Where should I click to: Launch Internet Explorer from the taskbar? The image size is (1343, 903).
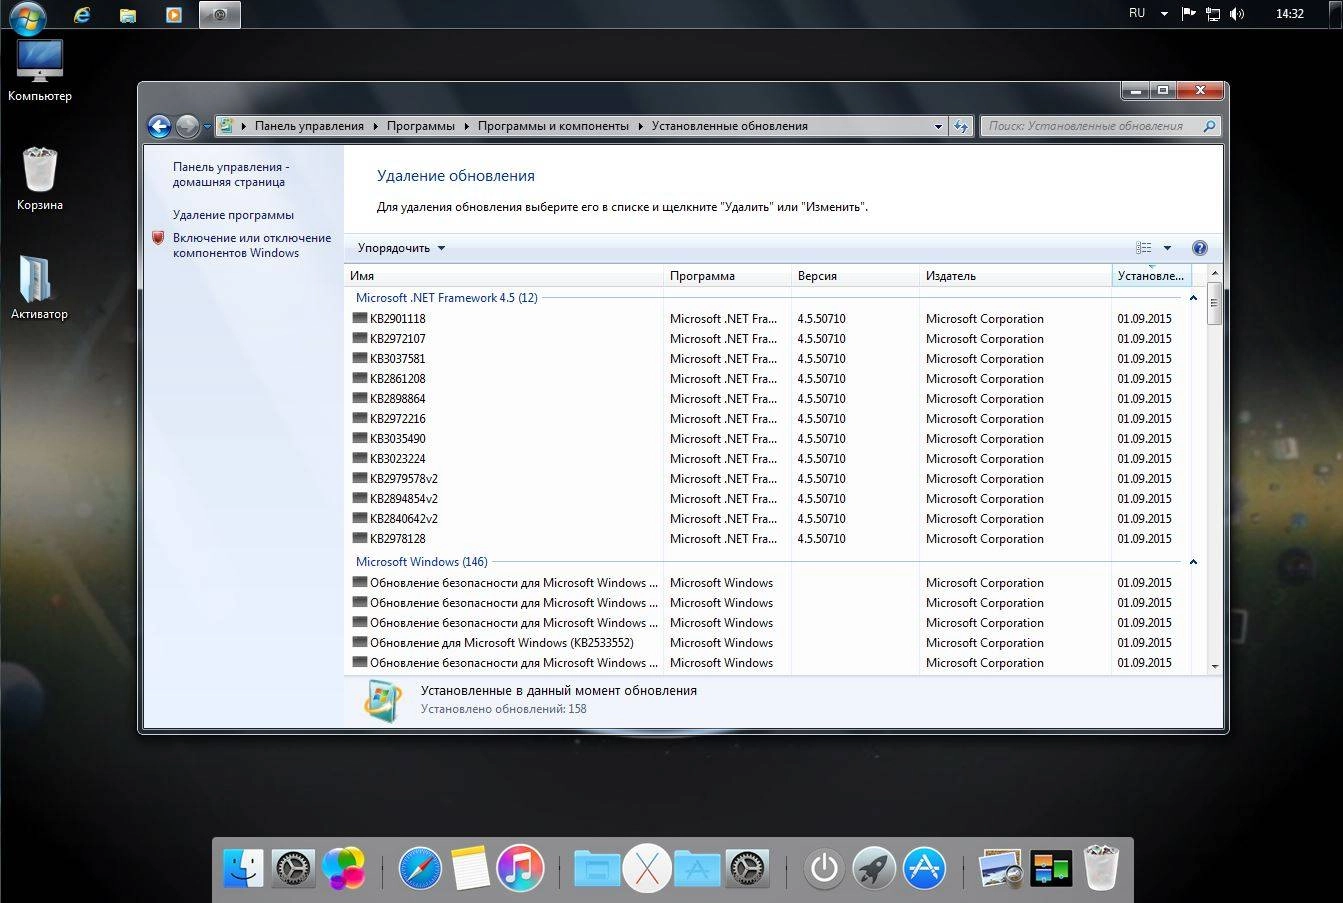point(82,15)
